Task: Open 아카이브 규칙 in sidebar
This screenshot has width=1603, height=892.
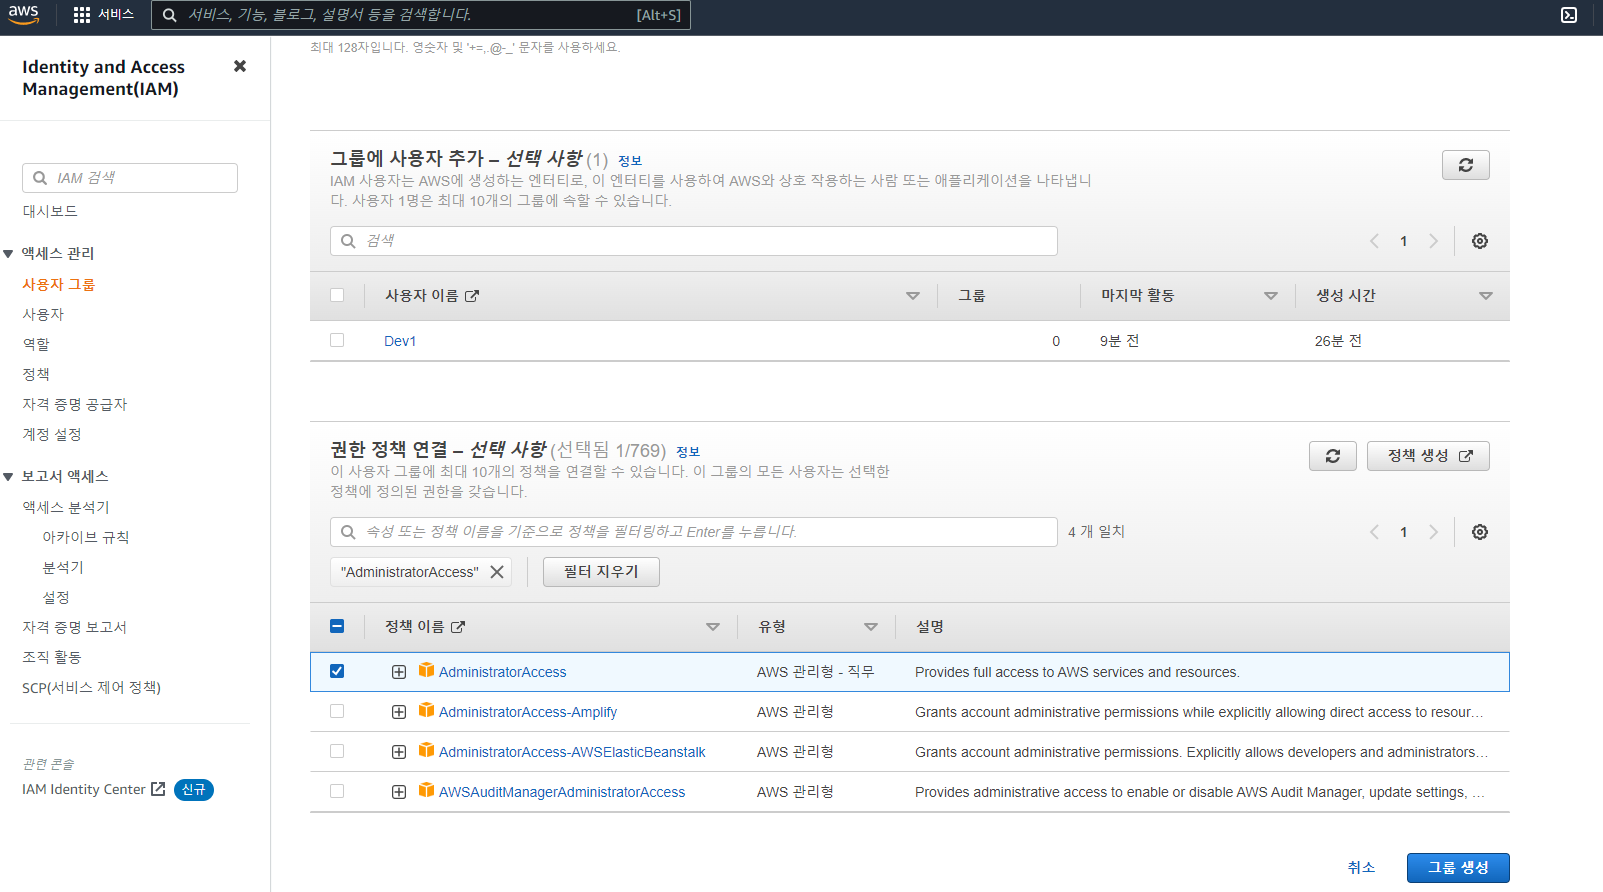Action: pyautogui.click(x=86, y=537)
